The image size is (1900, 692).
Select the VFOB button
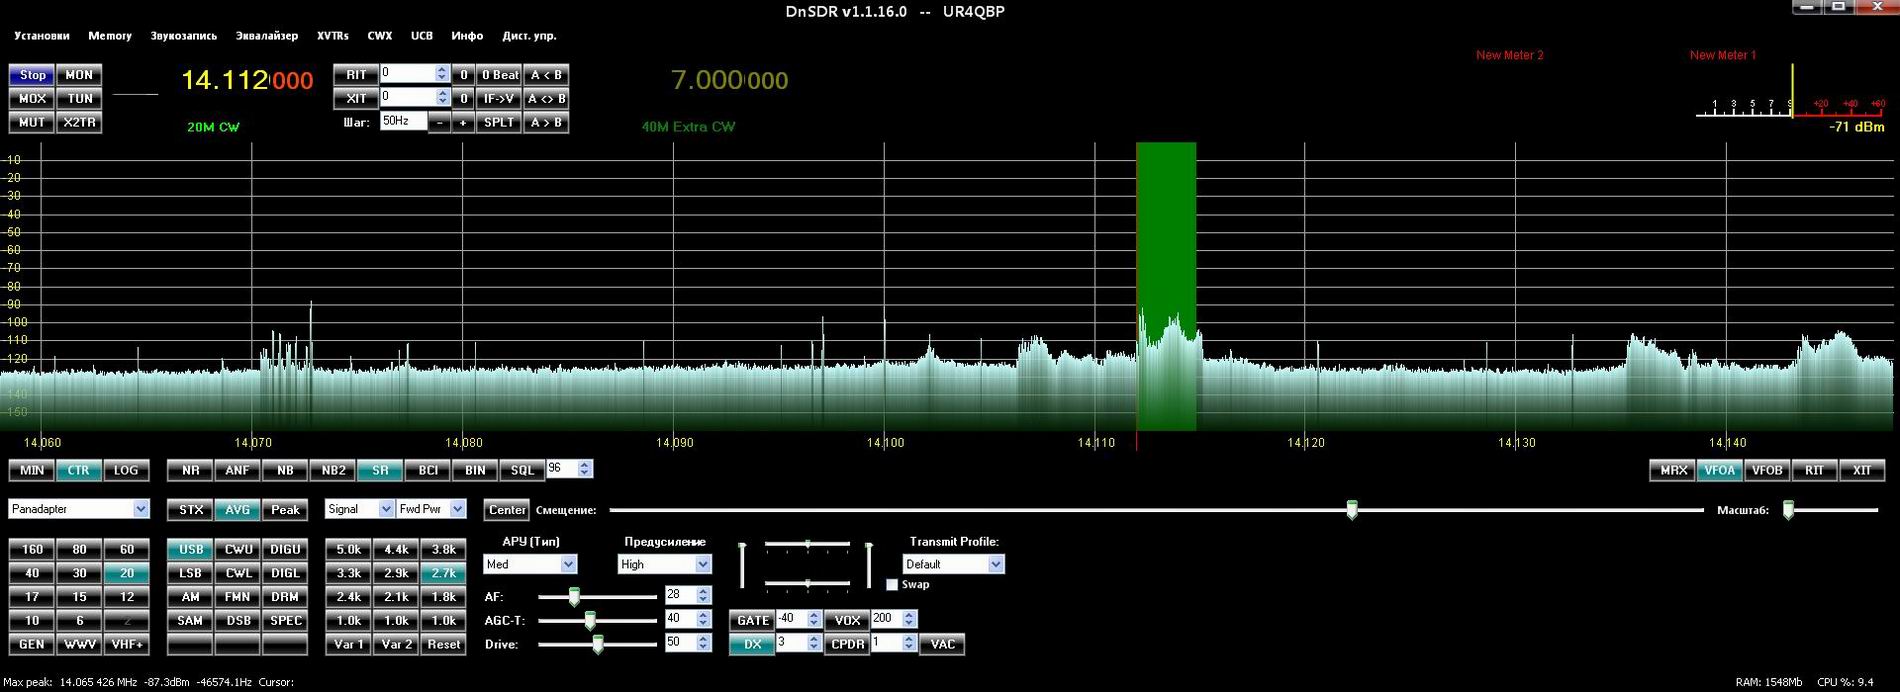(x=1767, y=470)
